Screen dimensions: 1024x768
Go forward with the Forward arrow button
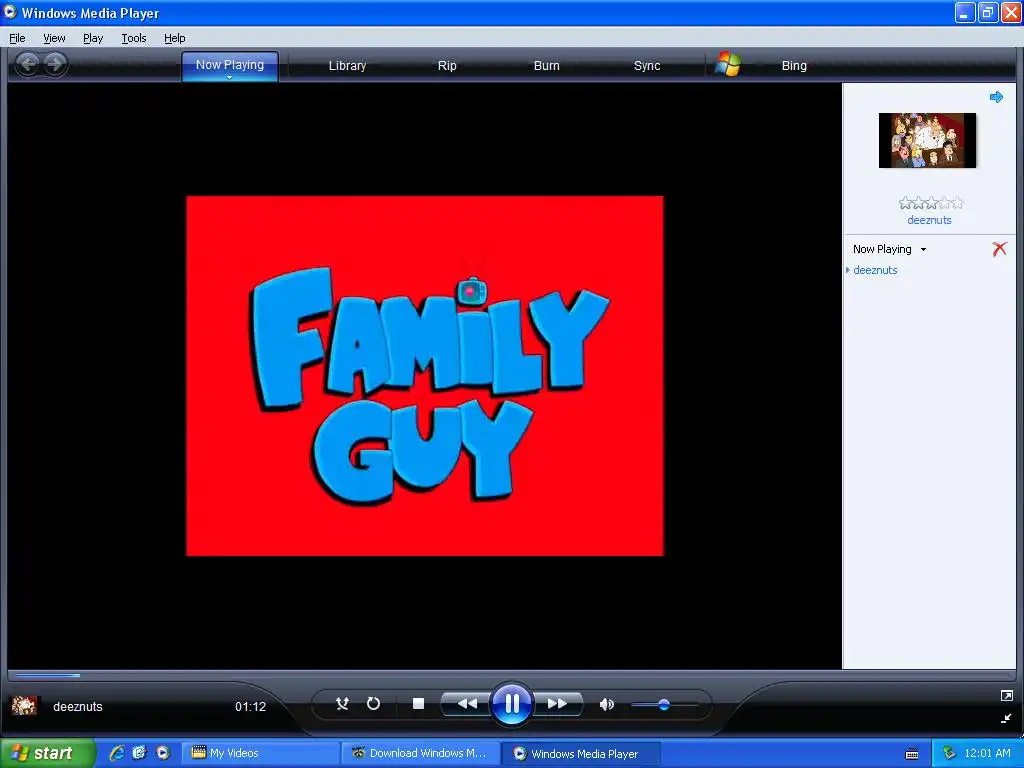tap(56, 64)
